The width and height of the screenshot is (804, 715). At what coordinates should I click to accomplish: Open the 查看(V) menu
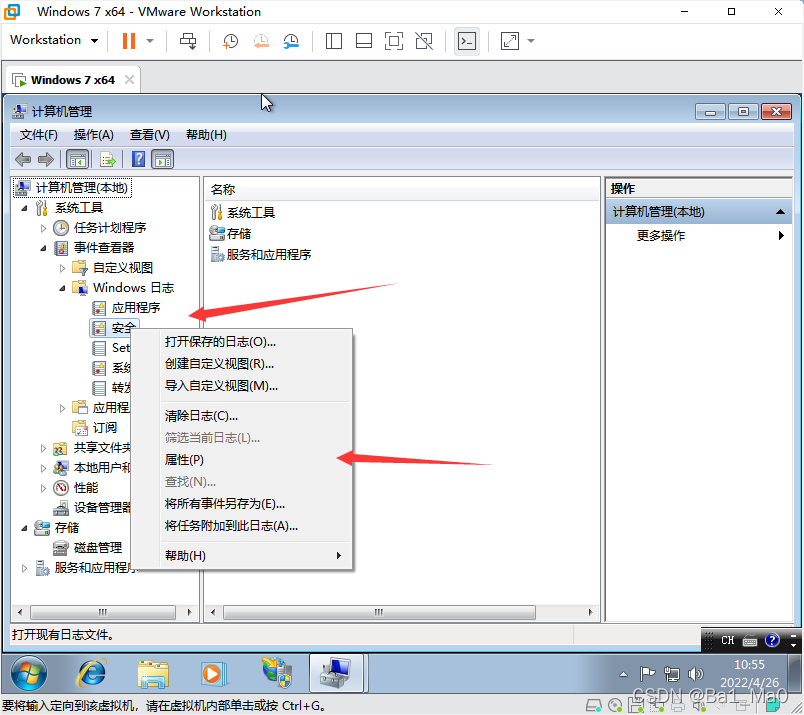[149, 135]
